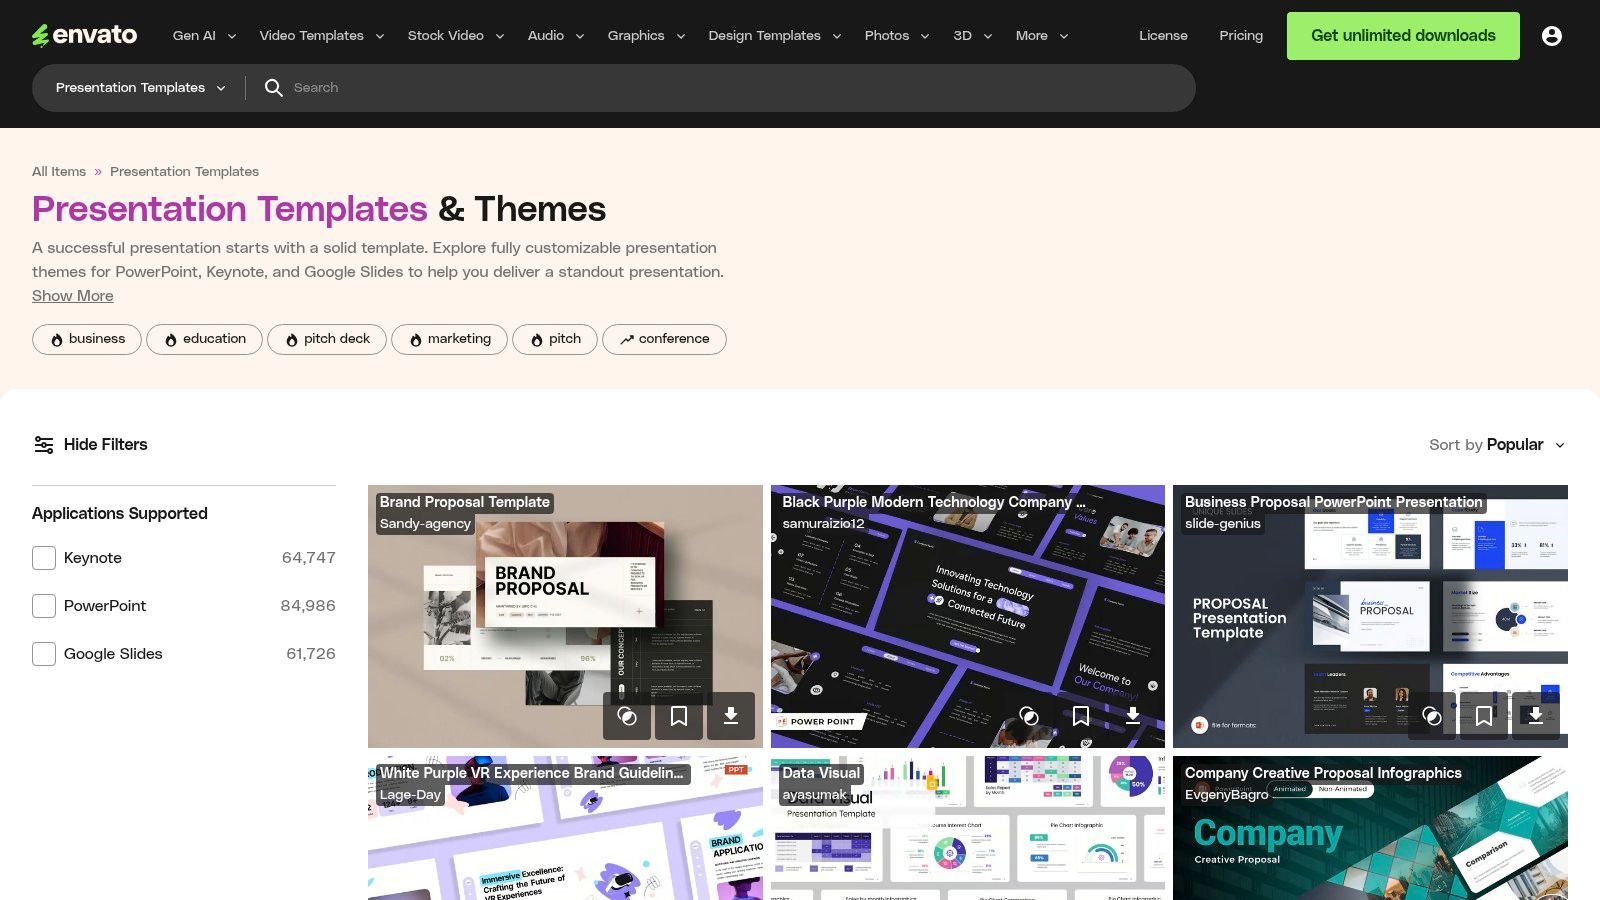This screenshot has height=900, width=1600.
Task: Expand the Stock Video menu
Action: [x=456, y=36]
